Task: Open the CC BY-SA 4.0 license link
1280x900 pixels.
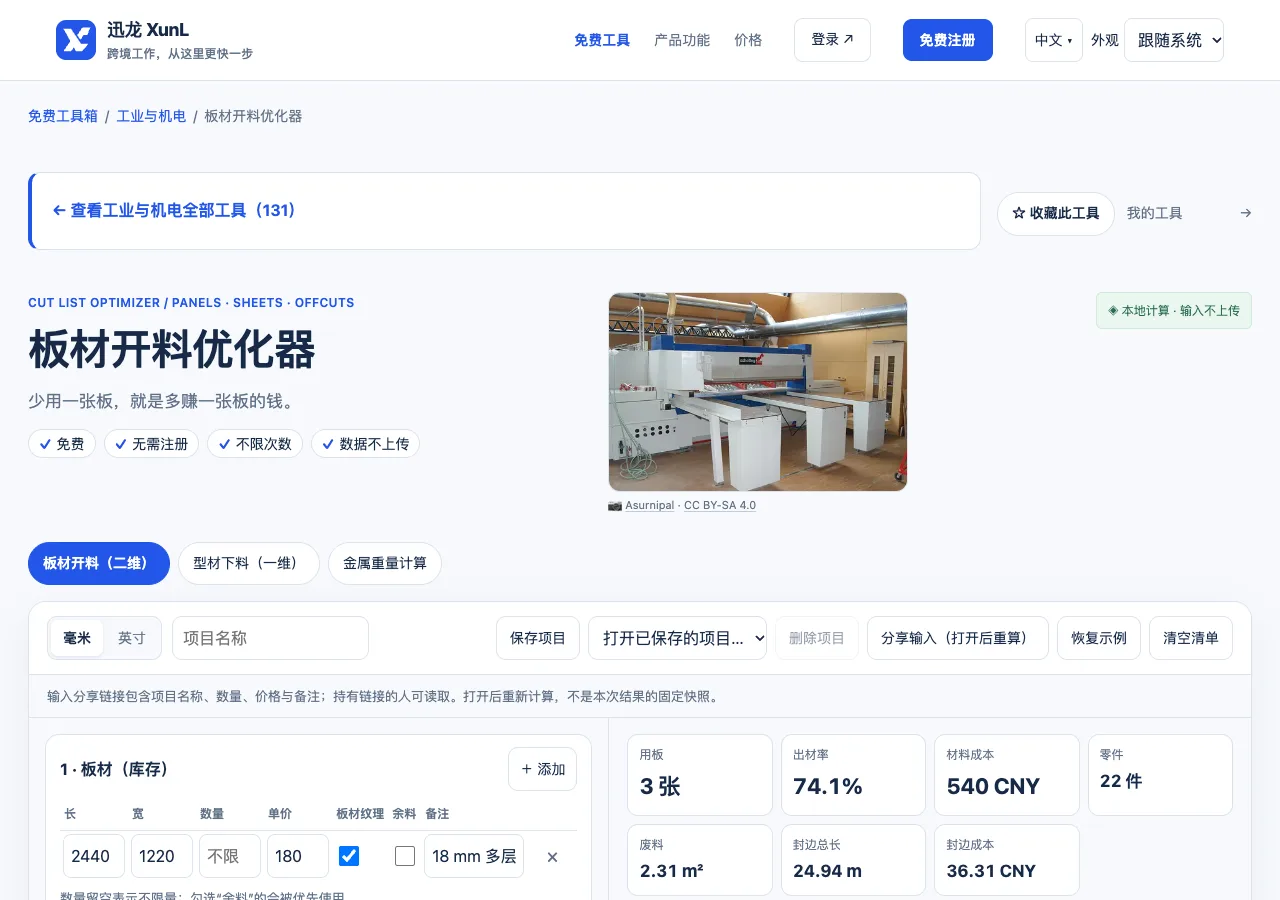Action: tap(720, 505)
